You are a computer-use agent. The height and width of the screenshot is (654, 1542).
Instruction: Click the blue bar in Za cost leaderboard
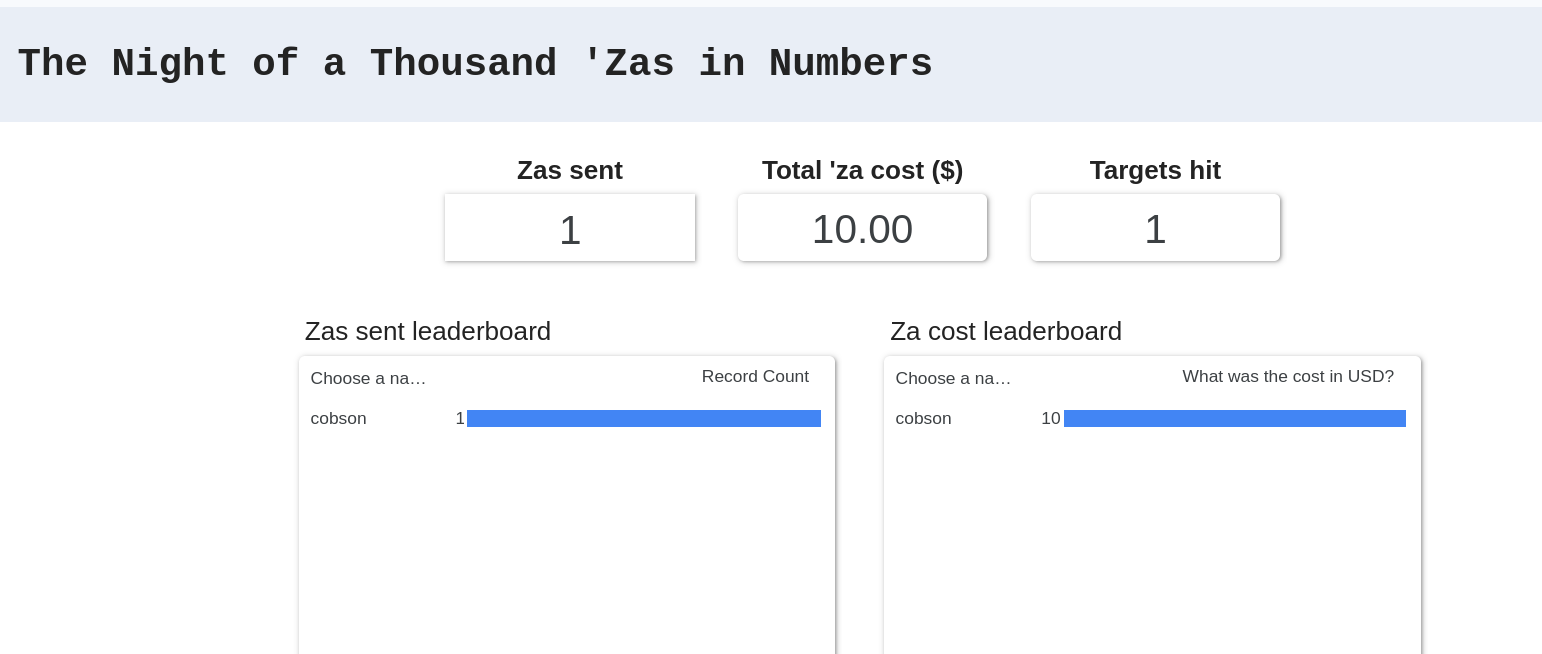pos(1234,419)
